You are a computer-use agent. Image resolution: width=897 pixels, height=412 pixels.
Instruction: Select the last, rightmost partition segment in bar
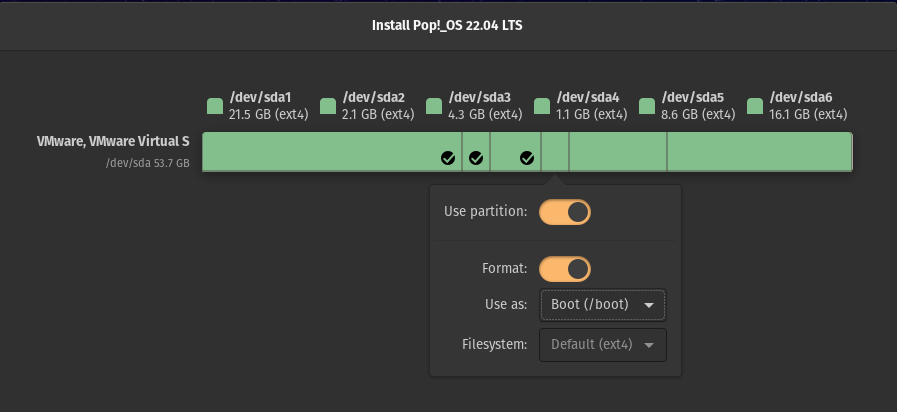tap(760, 152)
